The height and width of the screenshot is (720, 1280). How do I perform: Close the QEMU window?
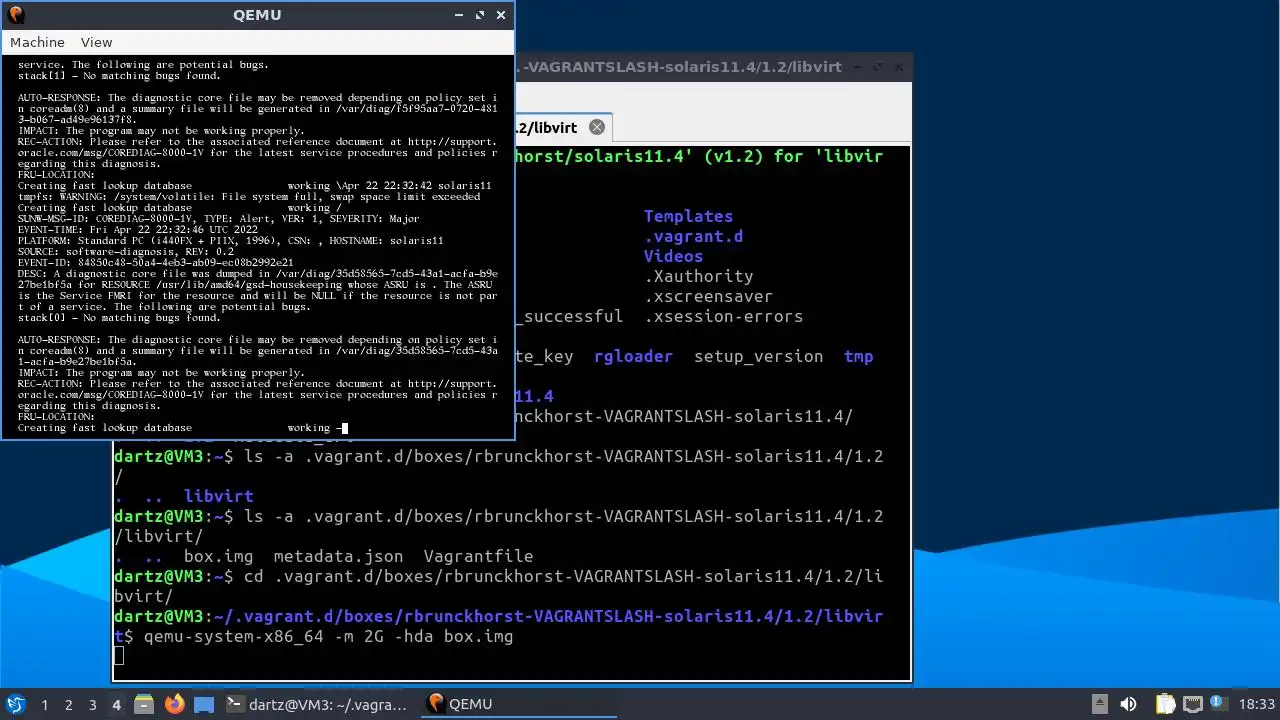[x=501, y=15]
